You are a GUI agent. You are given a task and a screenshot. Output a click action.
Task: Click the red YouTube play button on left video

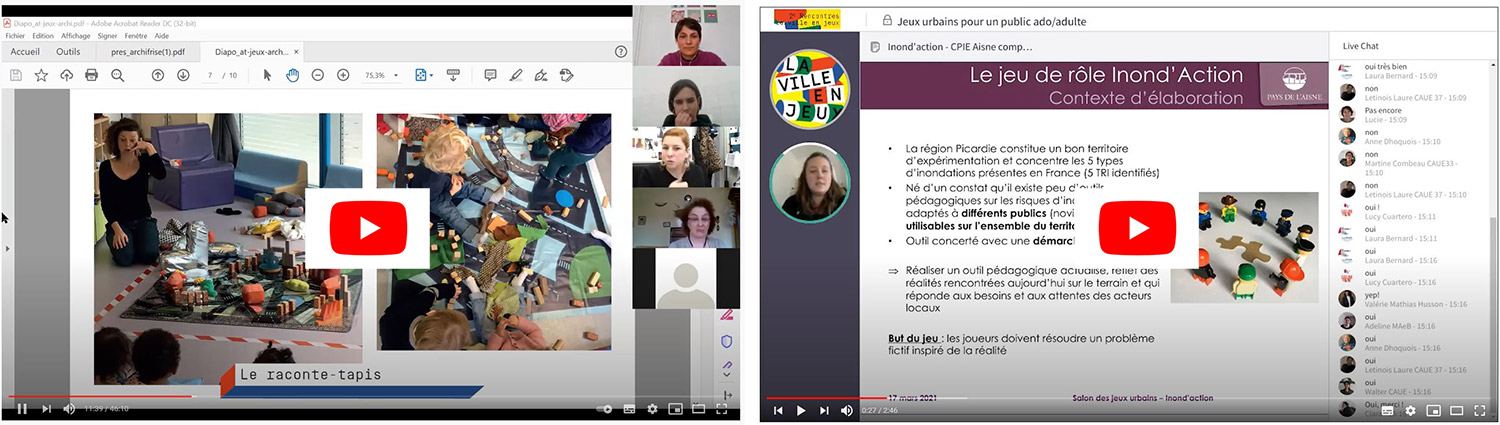(367, 228)
